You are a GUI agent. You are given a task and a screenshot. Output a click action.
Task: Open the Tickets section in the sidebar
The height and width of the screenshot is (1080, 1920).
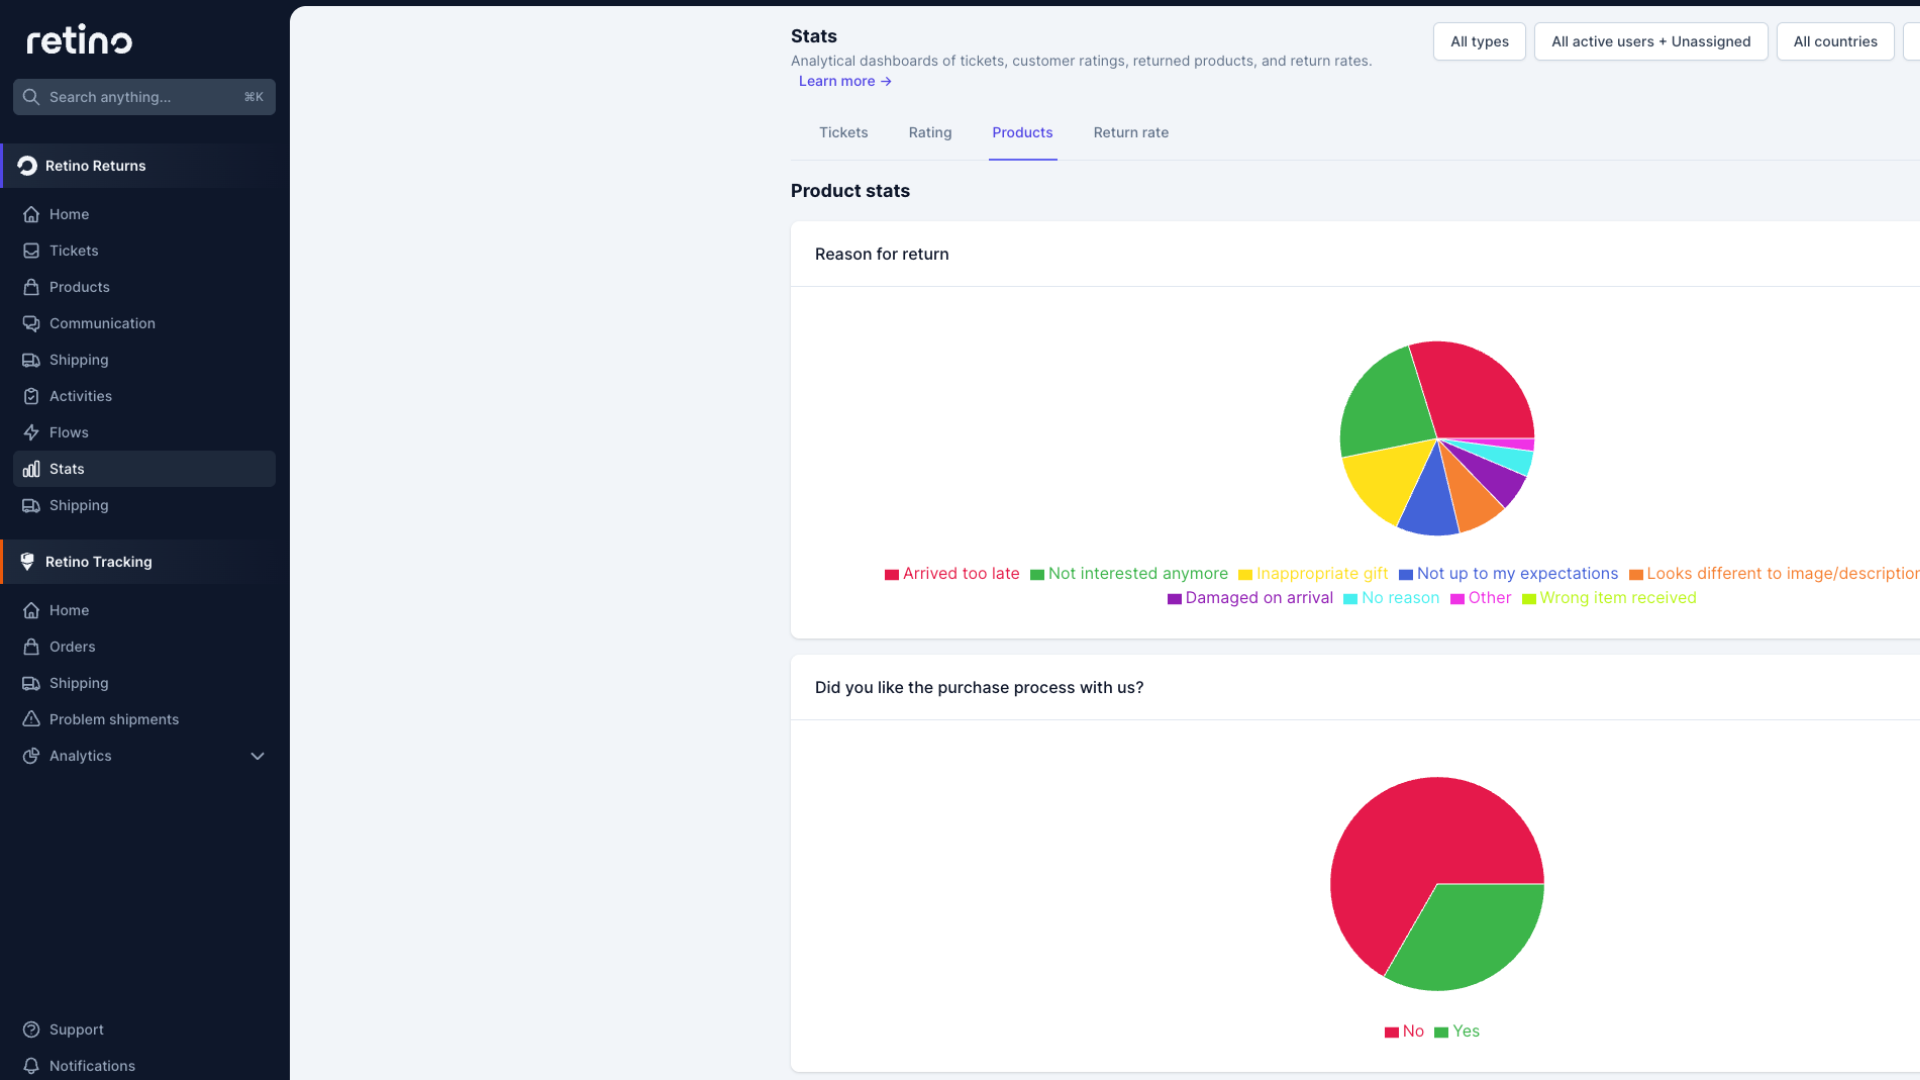click(73, 251)
